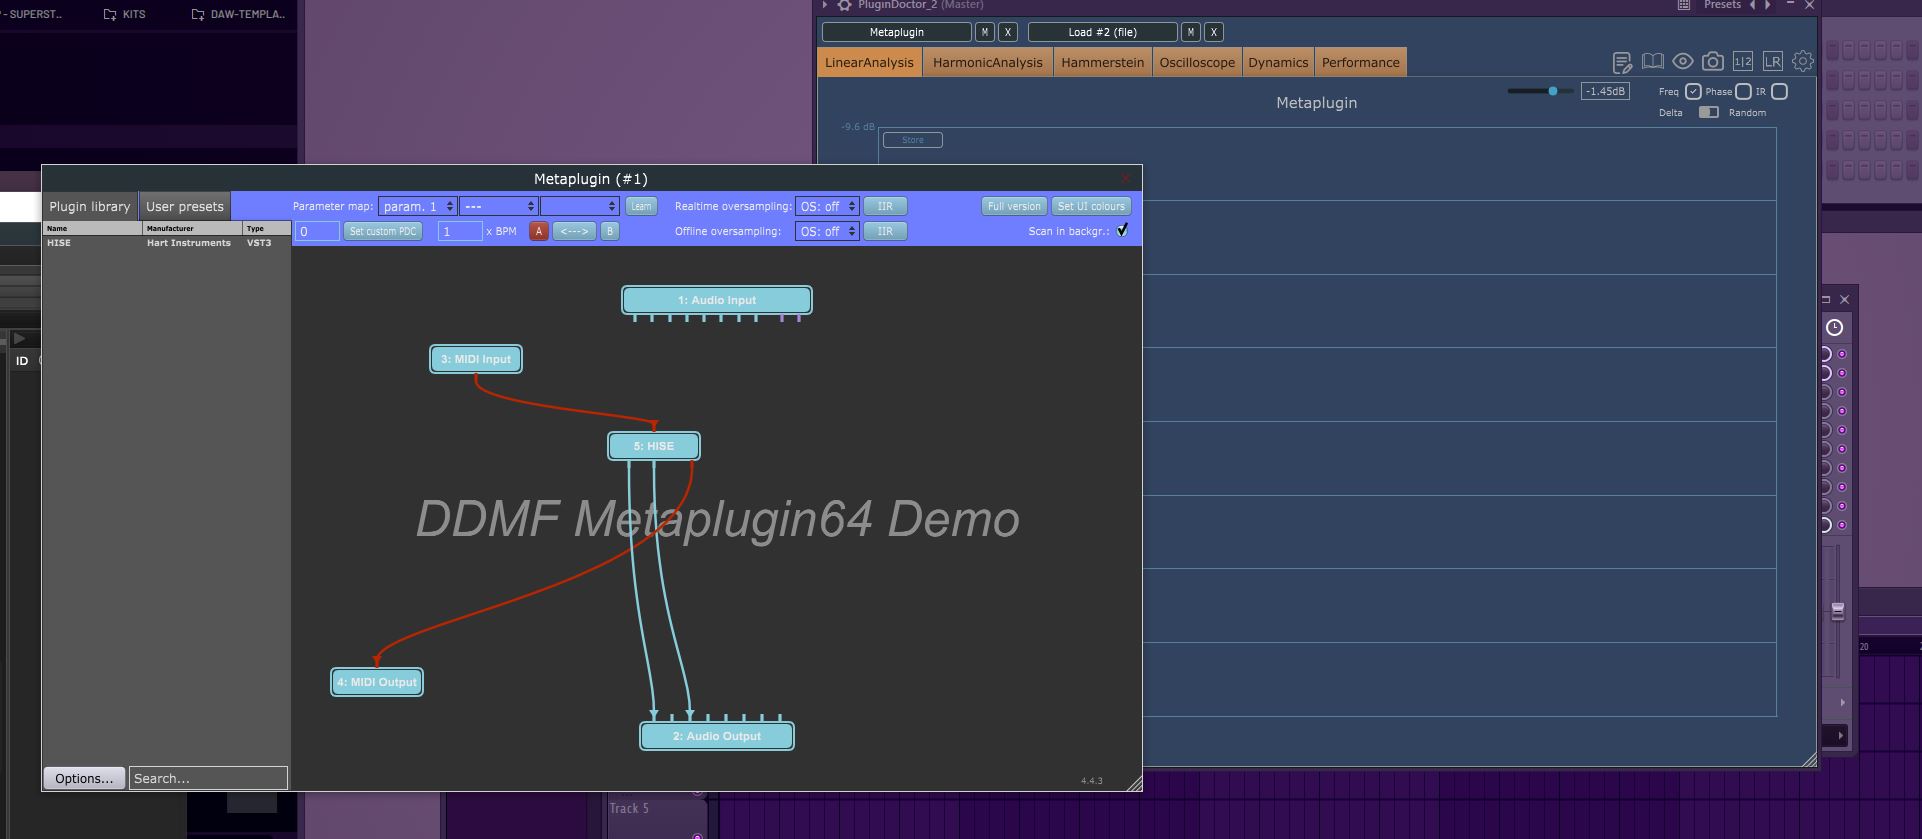Switch to the Hammerstein tab
The width and height of the screenshot is (1922, 839).
[1102, 62]
